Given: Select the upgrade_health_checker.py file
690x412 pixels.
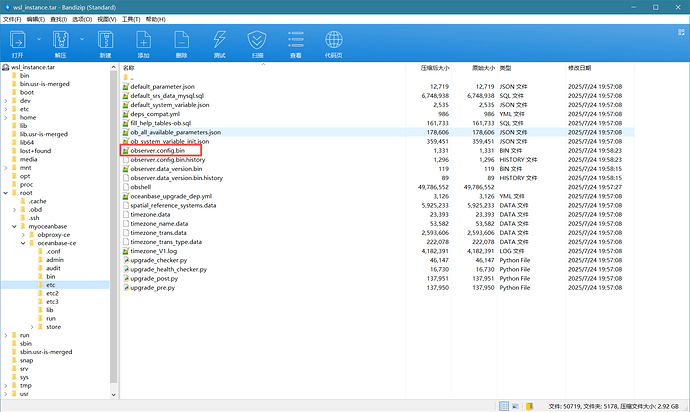Looking at the screenshot, I should click(x=169, y=269).
